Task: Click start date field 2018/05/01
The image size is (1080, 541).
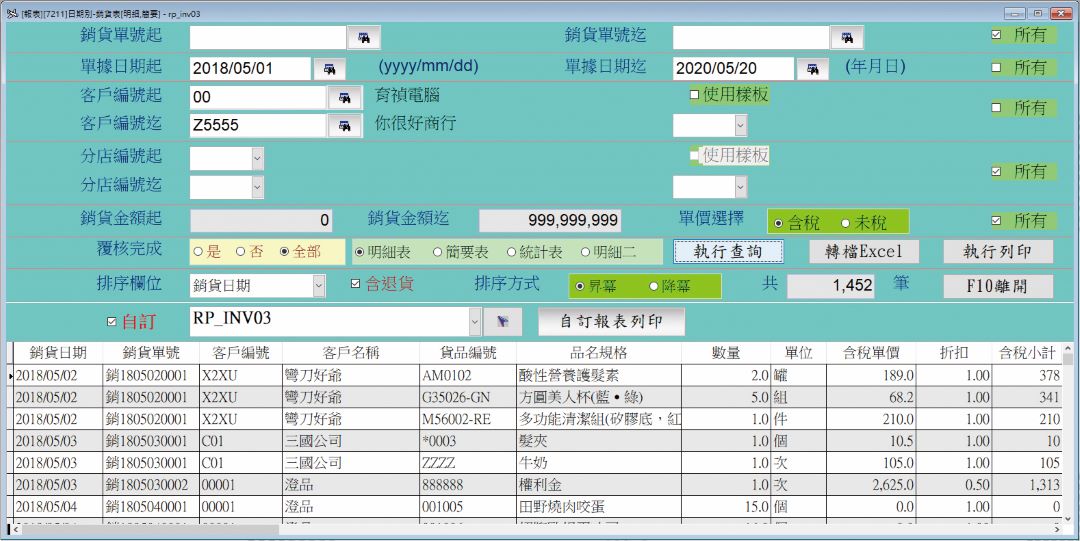Action: (250, 69)
